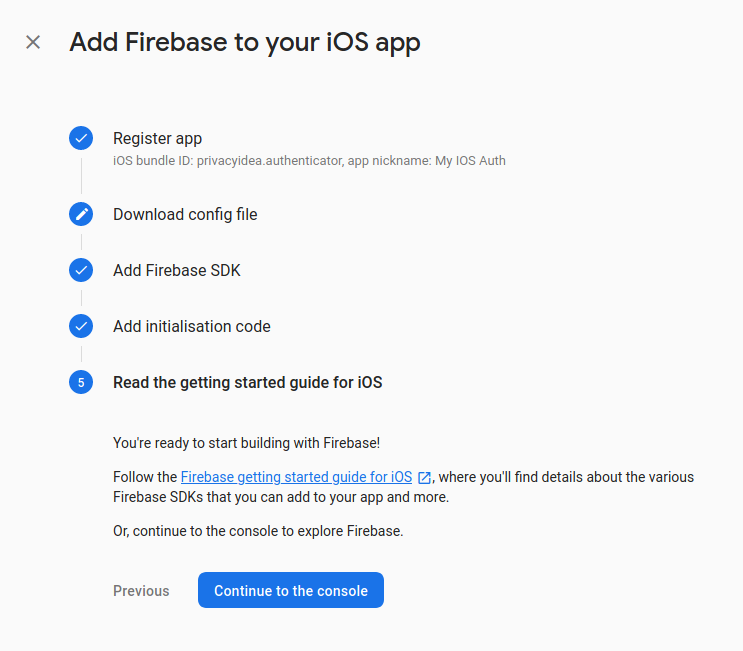Click the You're ready to start building text
Viewport: 743px width, 651px height.
pyautogui.click(x=246, y=443)
